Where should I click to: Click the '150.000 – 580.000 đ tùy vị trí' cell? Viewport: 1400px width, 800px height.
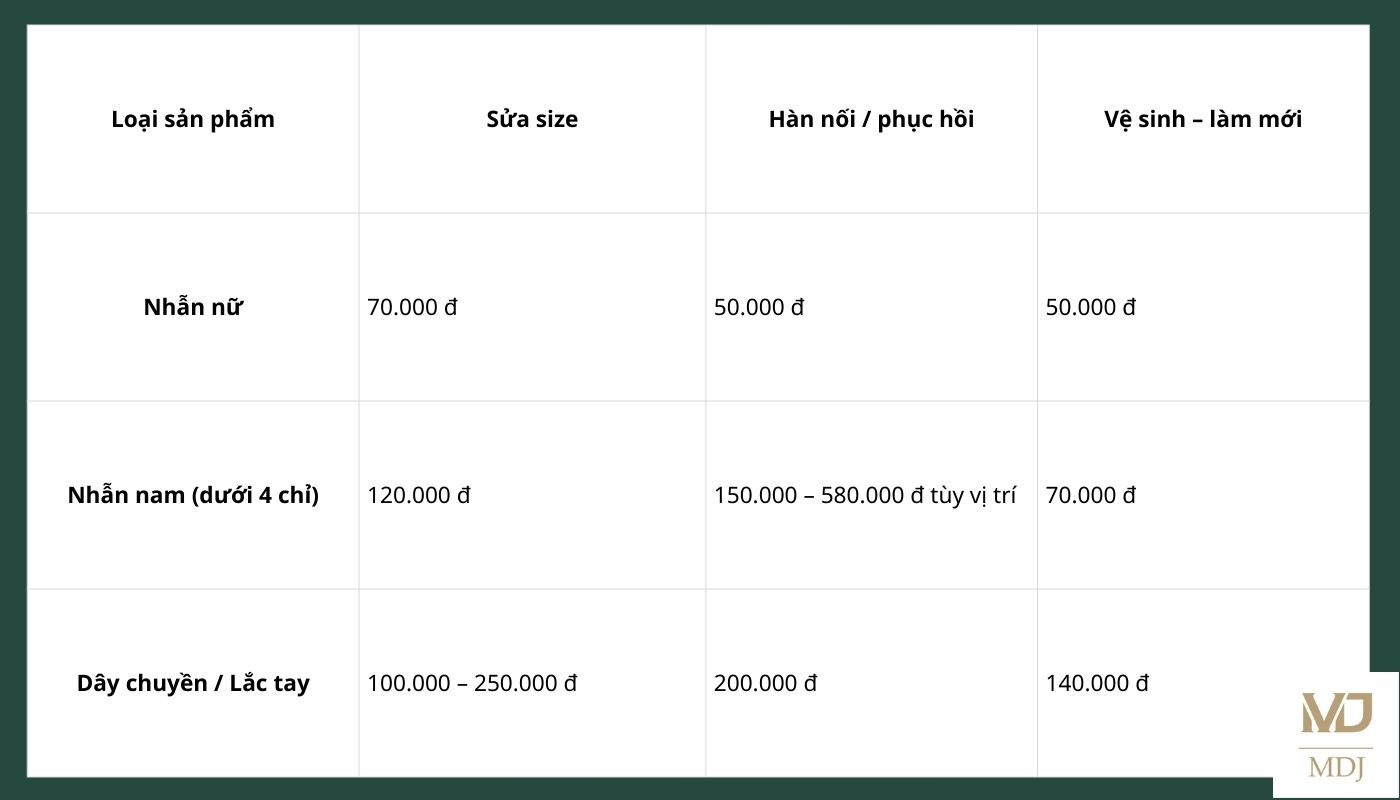click(x=864, y=495)
